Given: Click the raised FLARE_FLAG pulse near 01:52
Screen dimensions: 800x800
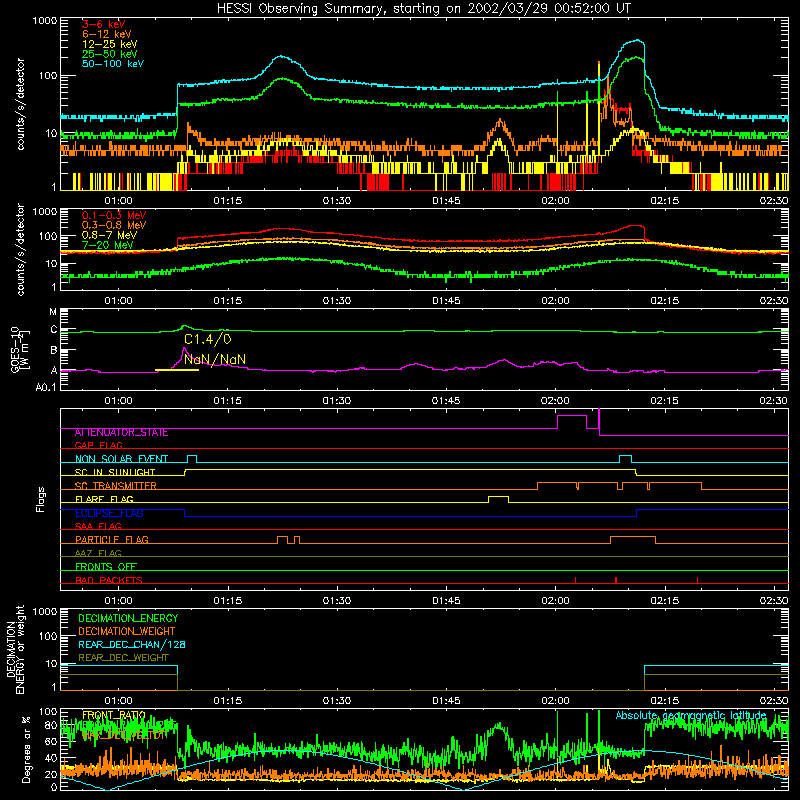Looking at the screenshot, I should [x=498, y=499].
